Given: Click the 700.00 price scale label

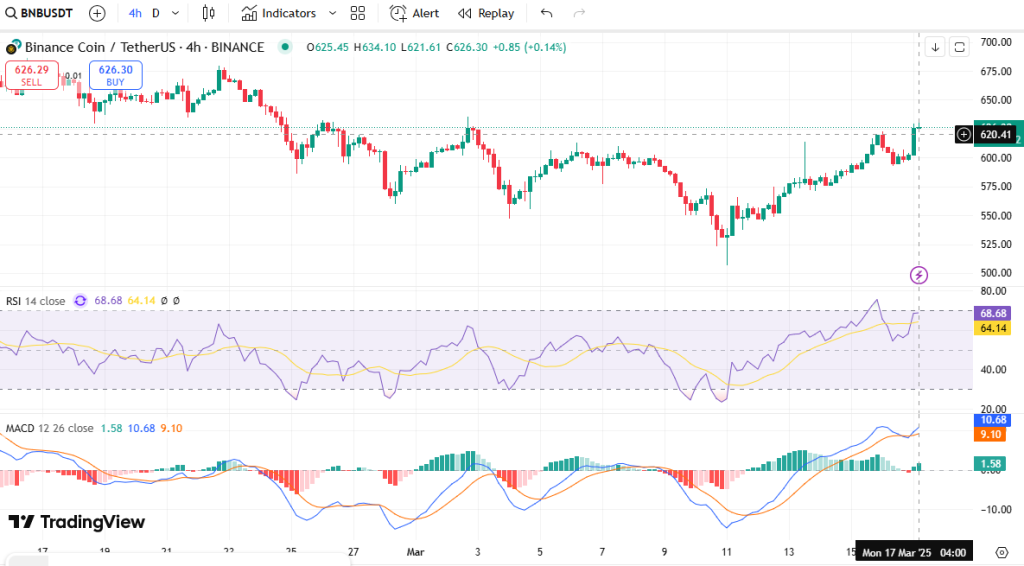Looking at the screenshot, I should click(x=996, y=42).
